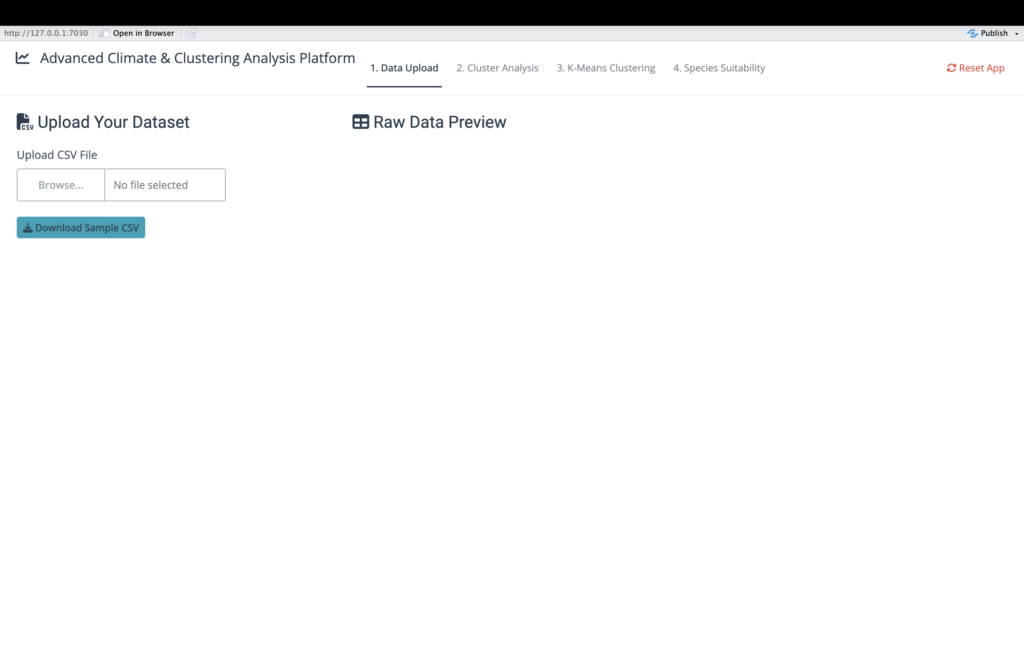Go to the 3. K-Means Clustering tab
The width and height of the screenshot is (1024, 666).
coord(606,68)
